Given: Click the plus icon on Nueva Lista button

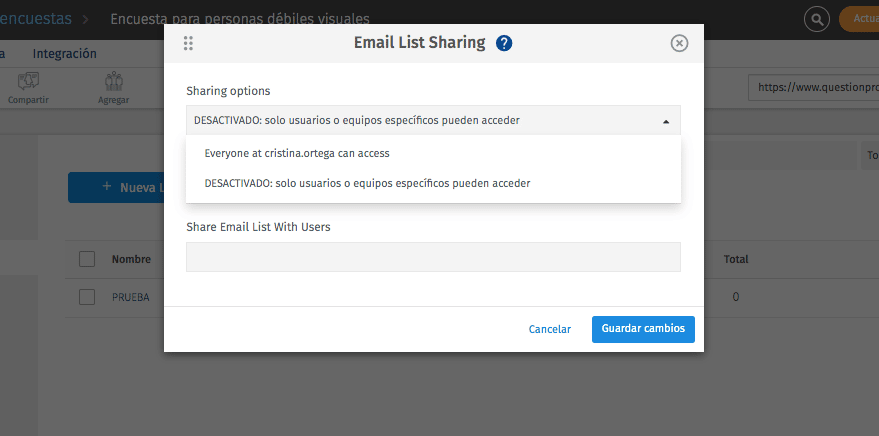Looking at the screenshot, I should click(107, 186).
